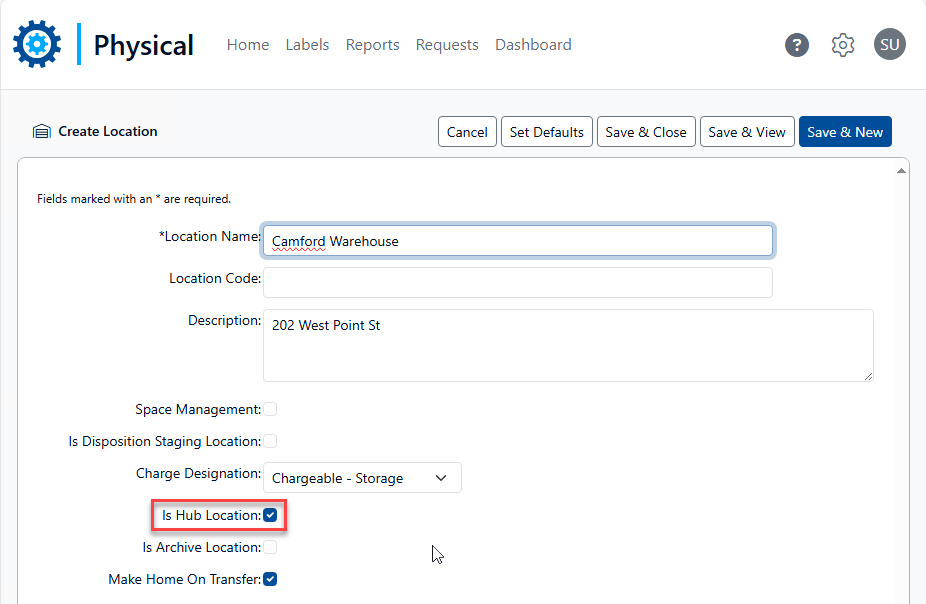Uncheck the Is Hub Location checkbox

[x=270, y=515]
